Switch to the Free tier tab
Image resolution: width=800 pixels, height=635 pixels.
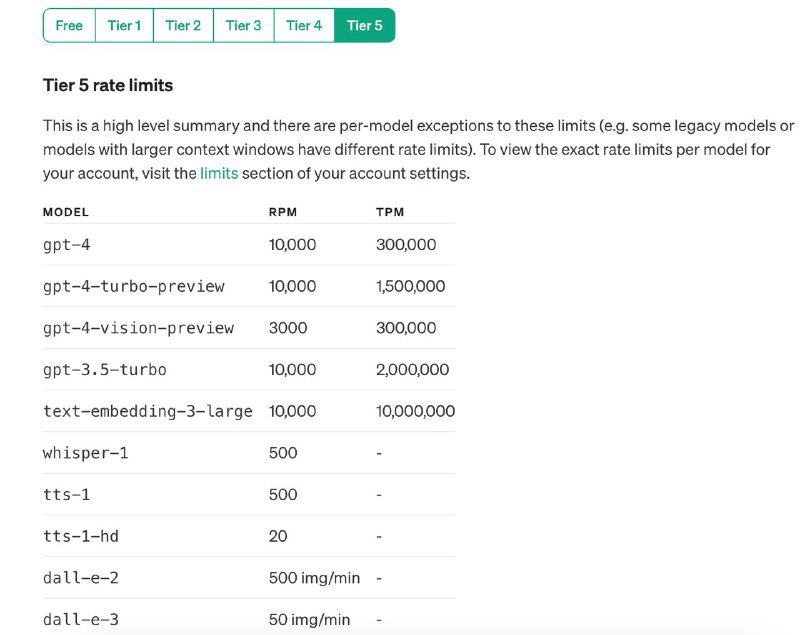[69, 26]
